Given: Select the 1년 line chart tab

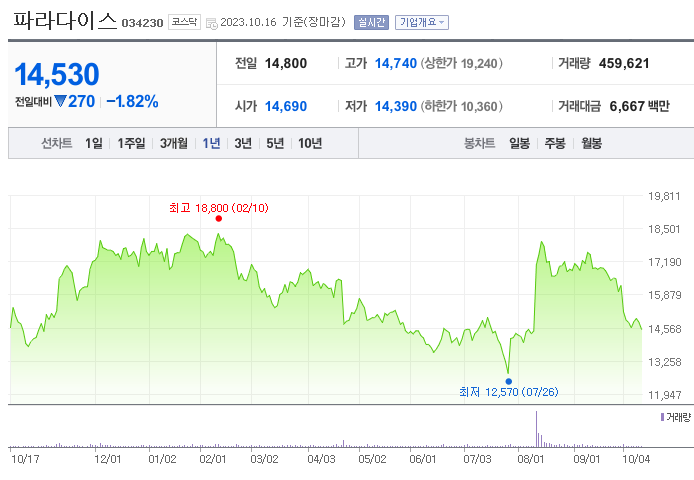Looking at the screenshot, I should coord(211,143).
